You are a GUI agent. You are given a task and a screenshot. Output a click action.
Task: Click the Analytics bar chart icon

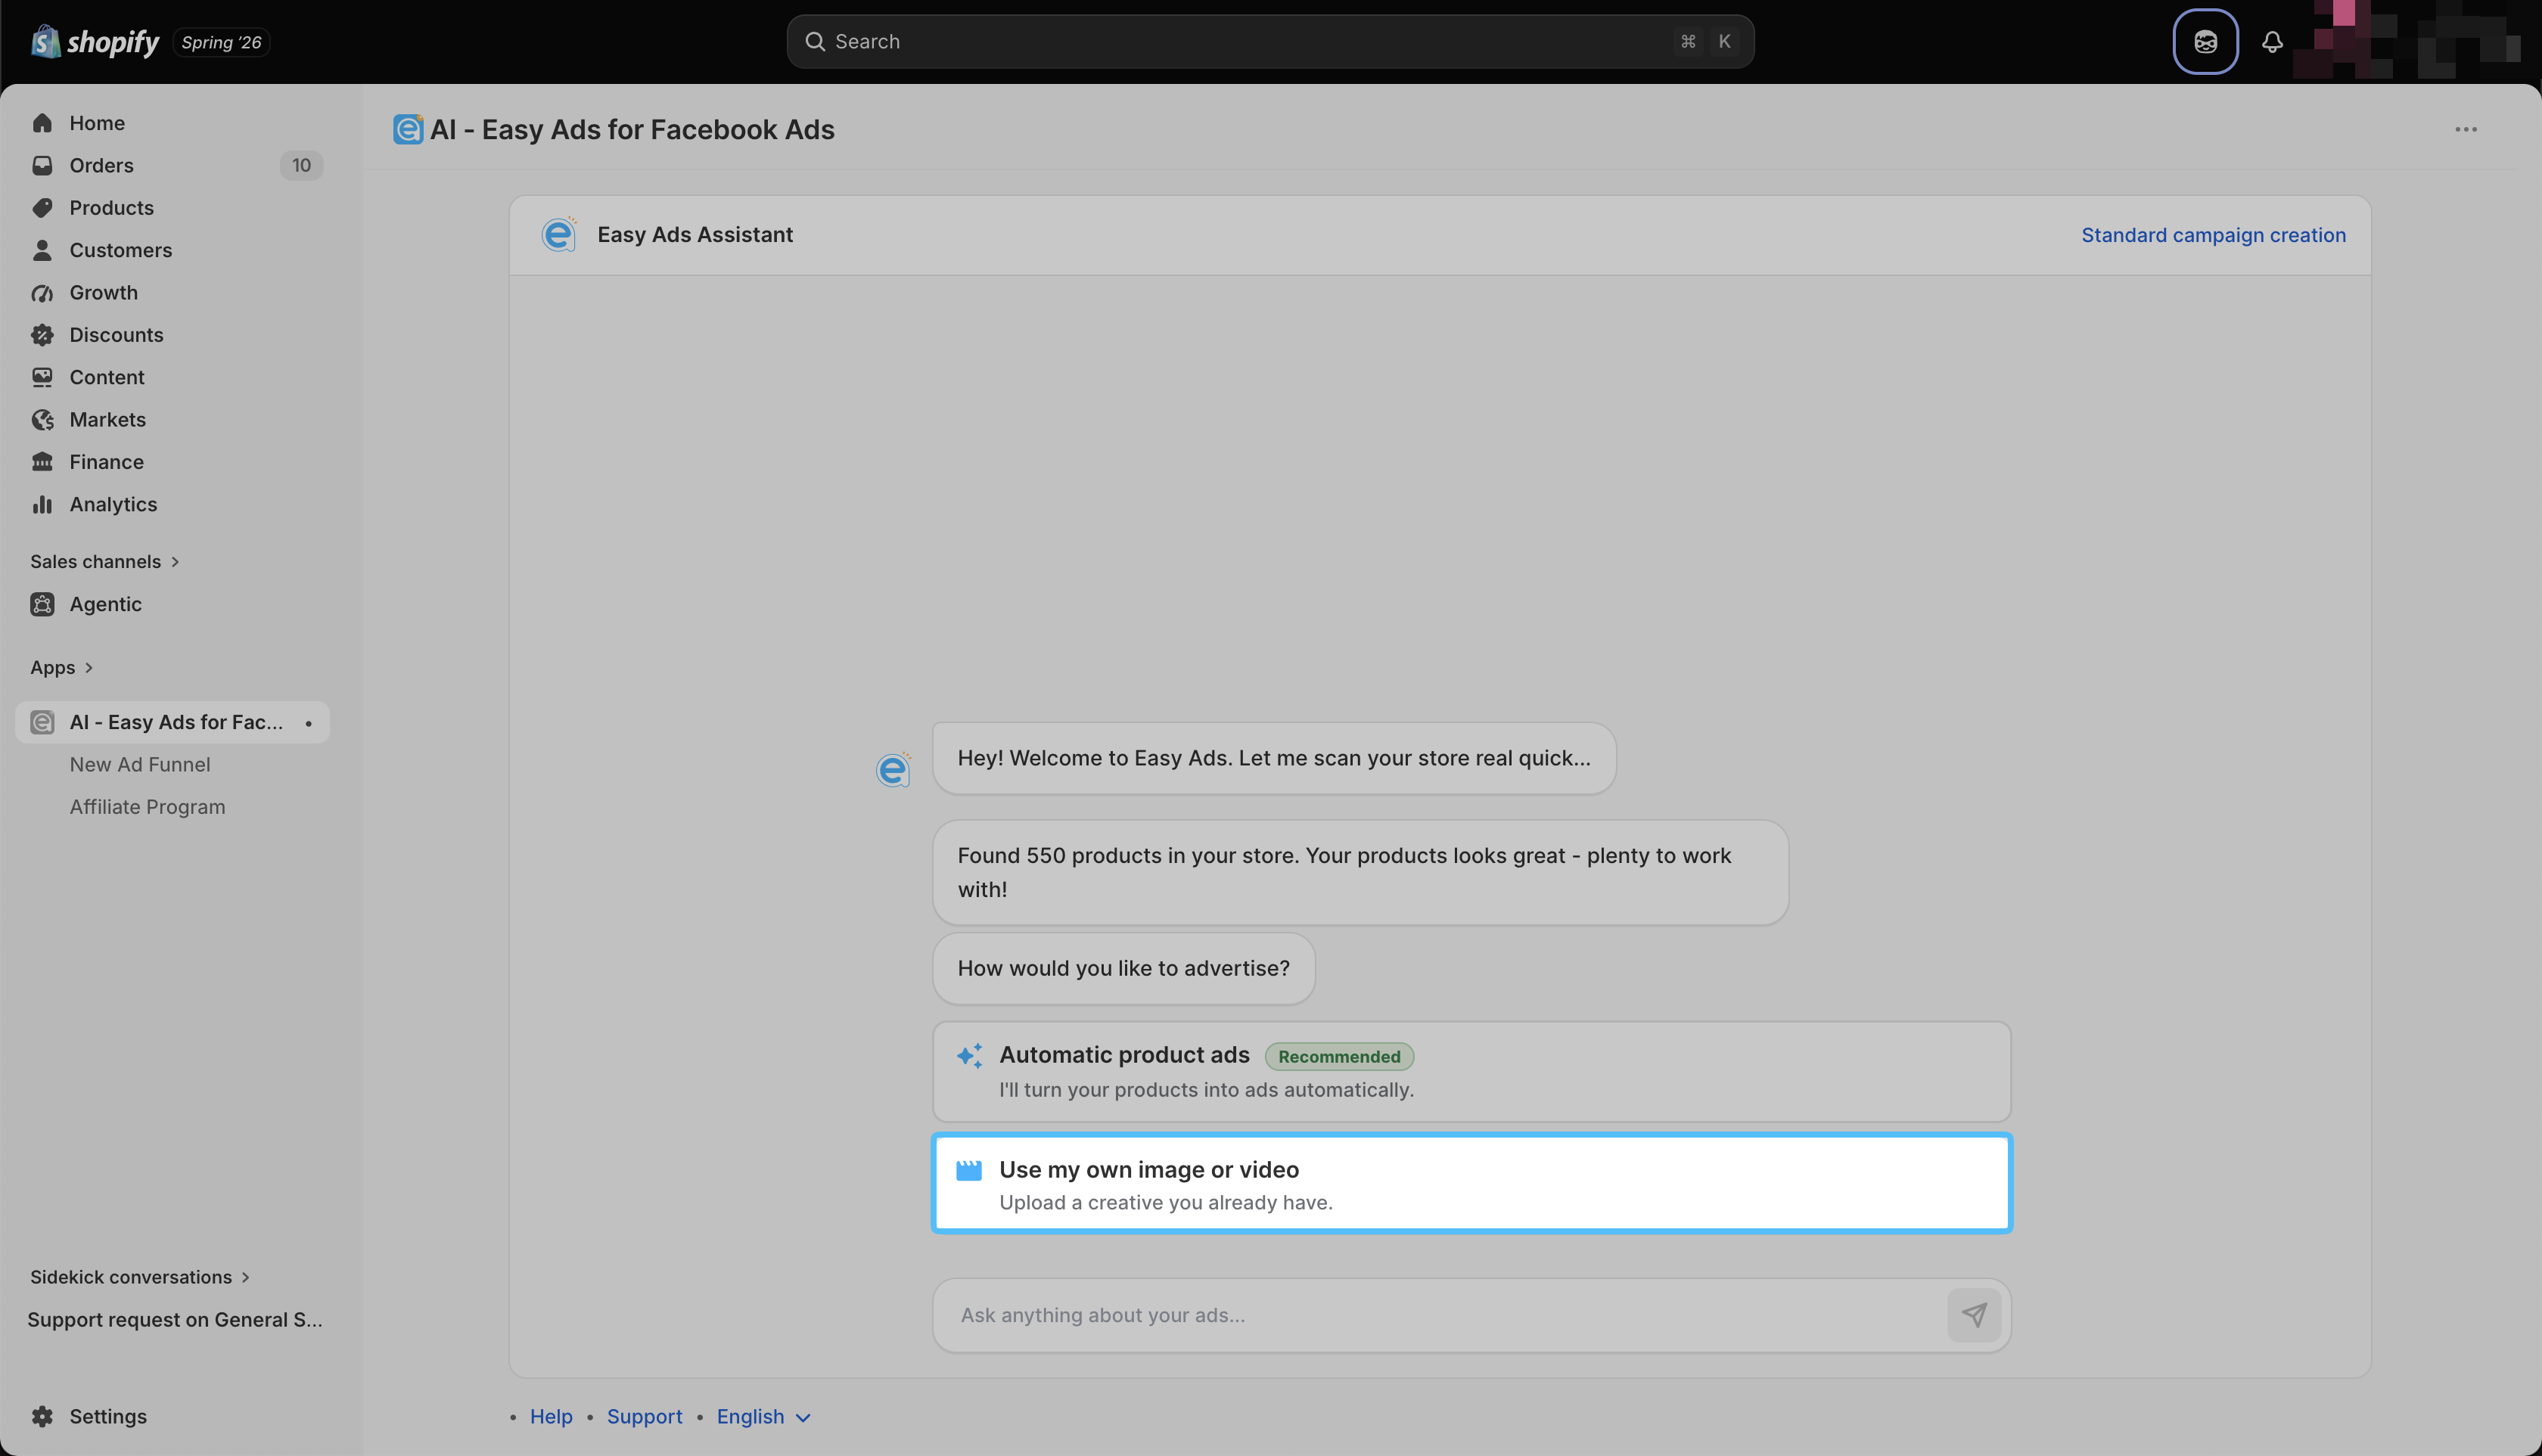pos(42,504)
